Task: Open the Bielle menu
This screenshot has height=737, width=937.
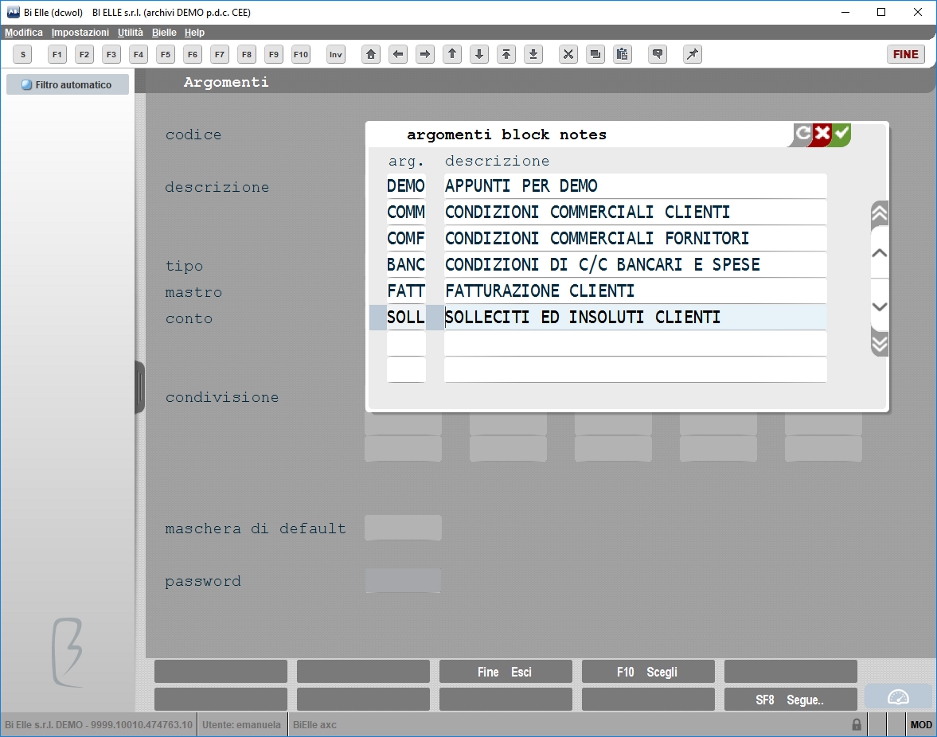Action: coord(164,32)
